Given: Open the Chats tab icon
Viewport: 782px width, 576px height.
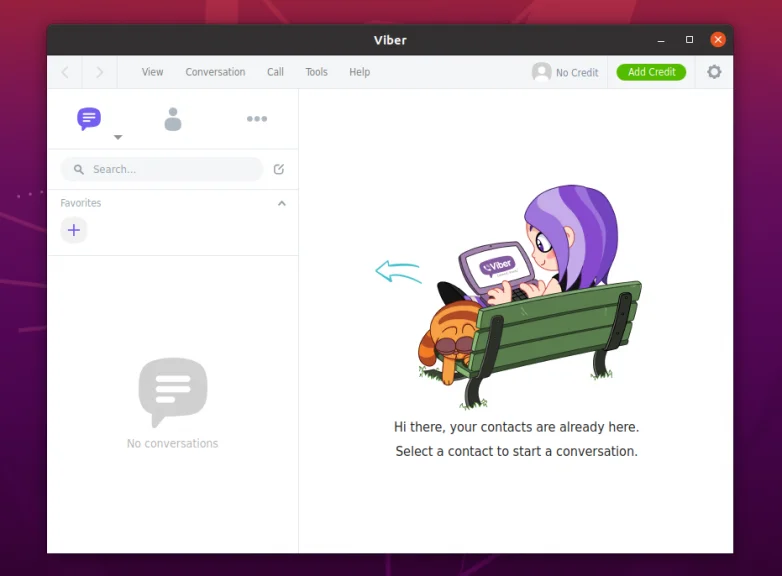Looking at the screenshot, I should click(89, 119).
